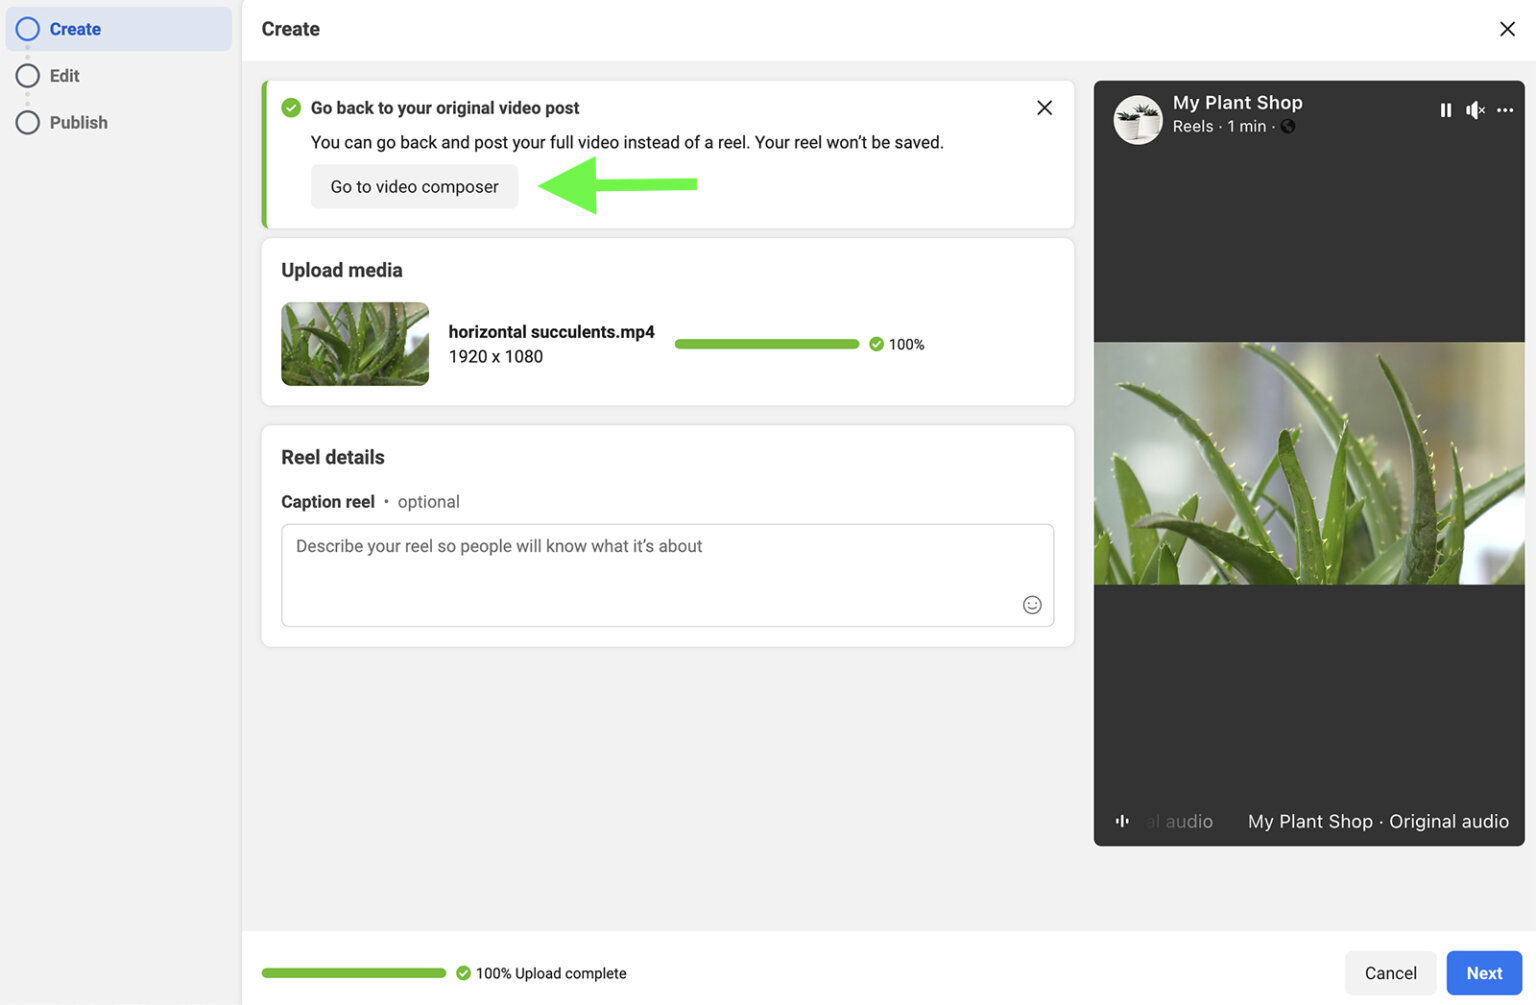Click the audio waveform icon near Original audio

[x=1122, y=821]
